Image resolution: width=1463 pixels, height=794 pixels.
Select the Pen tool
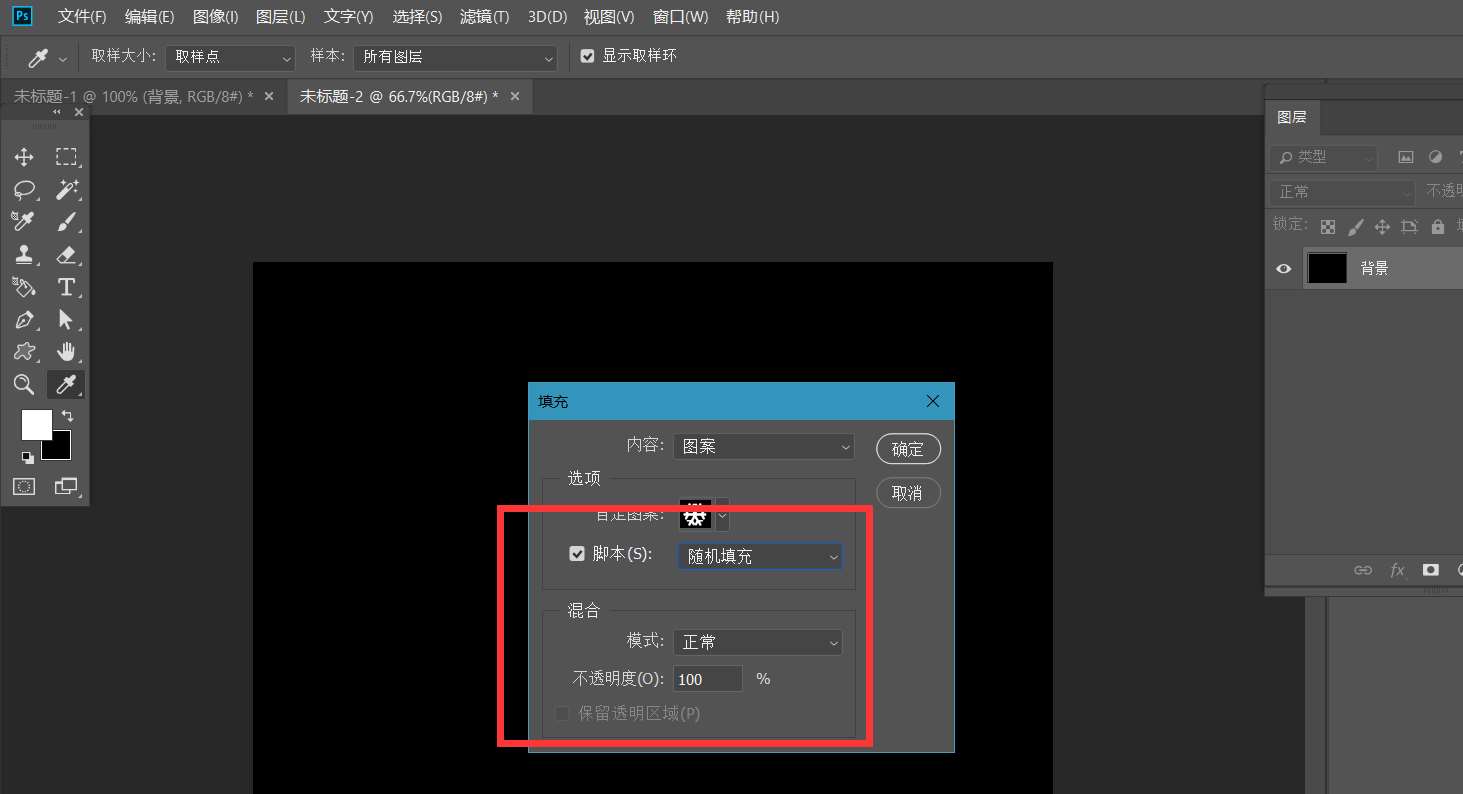[x=25, y=319]
